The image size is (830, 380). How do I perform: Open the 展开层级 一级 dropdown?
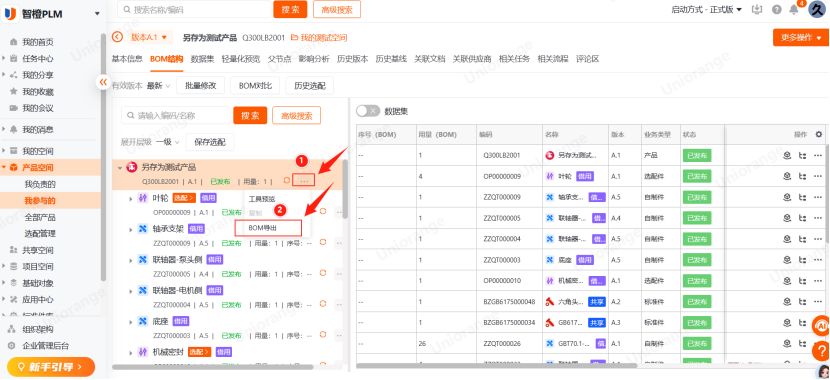[x=168, y=142]
